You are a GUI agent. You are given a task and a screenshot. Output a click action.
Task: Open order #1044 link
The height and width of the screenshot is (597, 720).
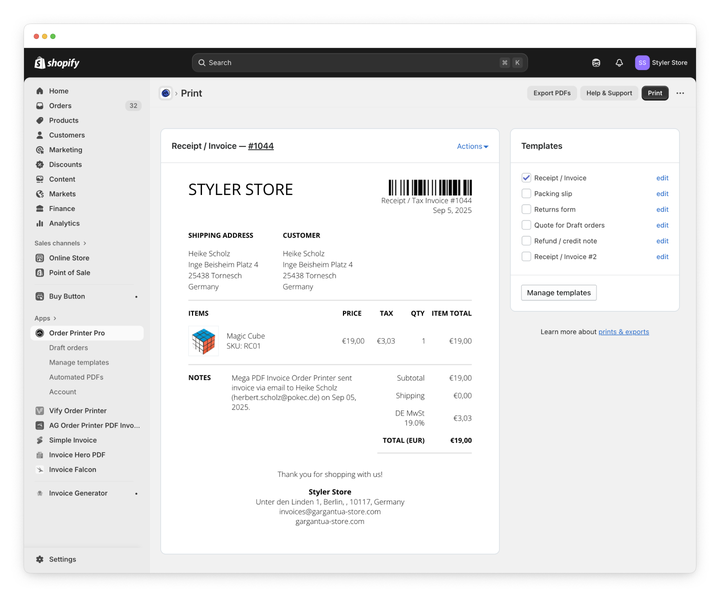[261, 146]
